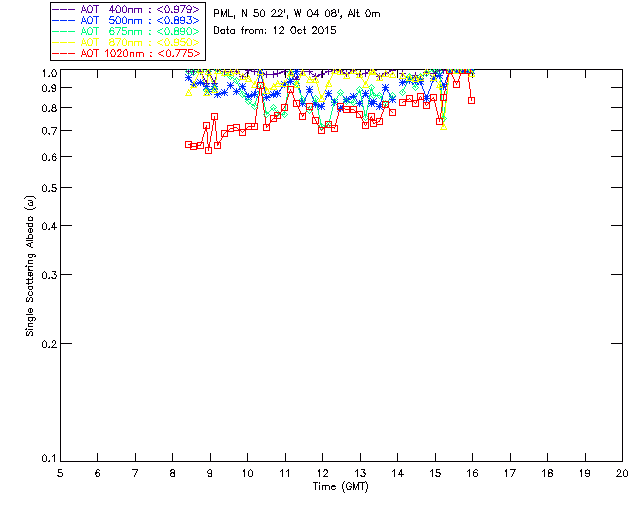The height and width of the screenshot is (512, 640).
Task: Click the 0.2 y-axis tick label
Action: coord(49,344)
